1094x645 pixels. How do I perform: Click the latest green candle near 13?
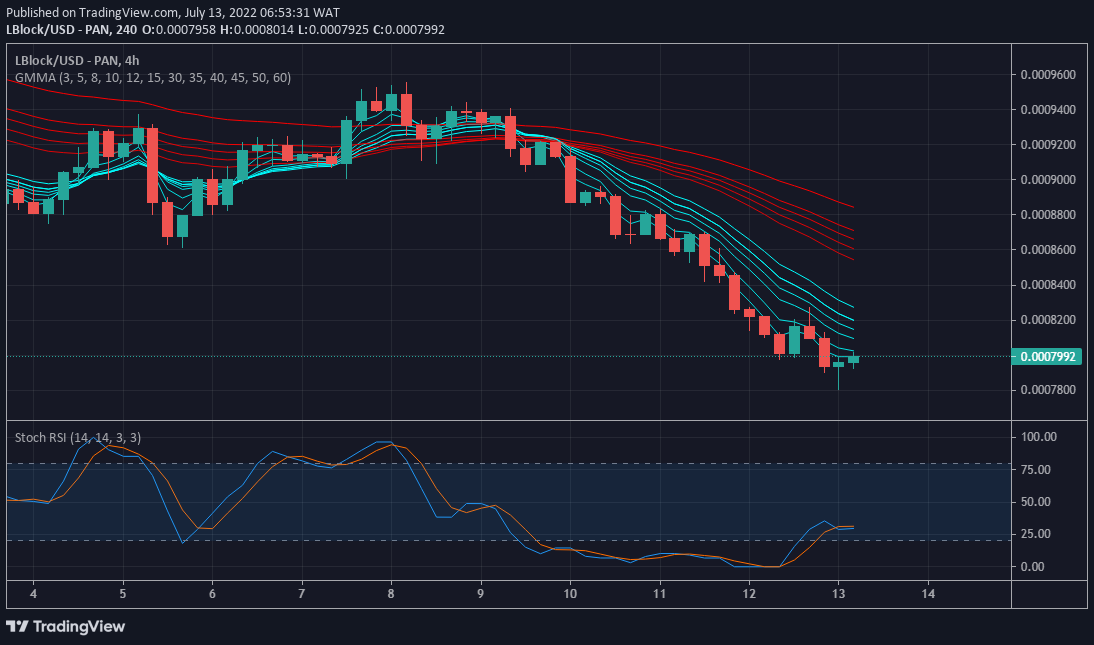click(x=853, y=359)
